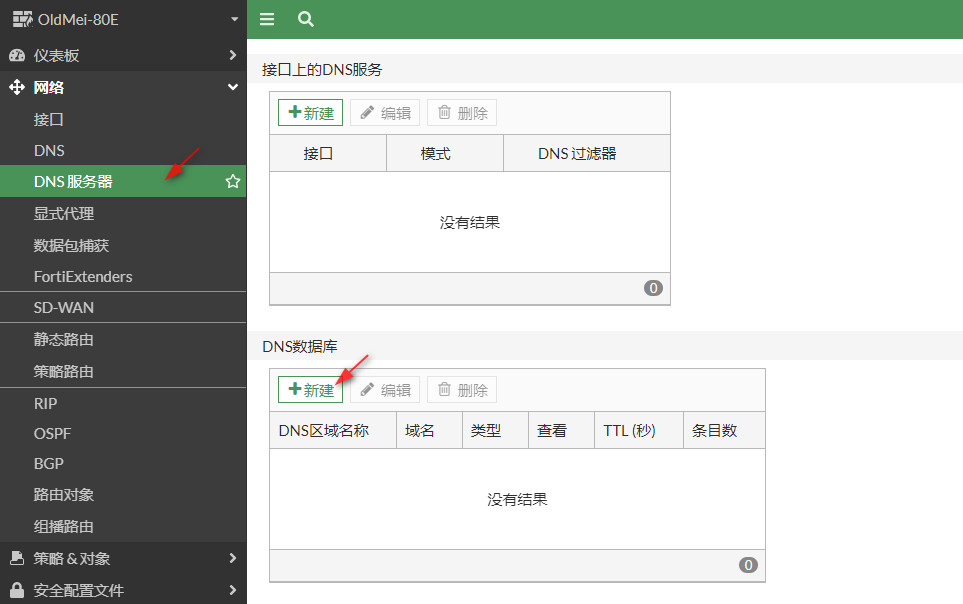The height and width of the screenshot is (604, 963).
Task: Click 编辑 under DNS数据库
Action: [x=385, y=390]
